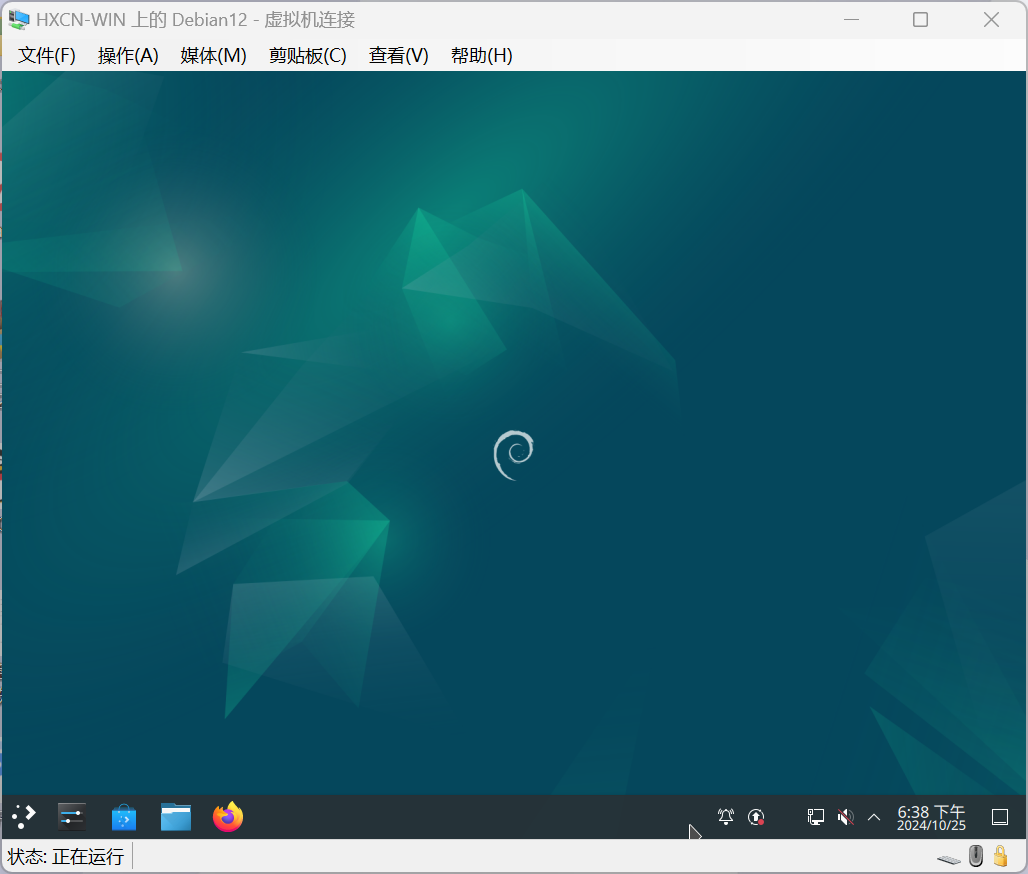Screen dimensions: 1028x874
Task: Open the 查看(V) menu
Action: (399, 56)
